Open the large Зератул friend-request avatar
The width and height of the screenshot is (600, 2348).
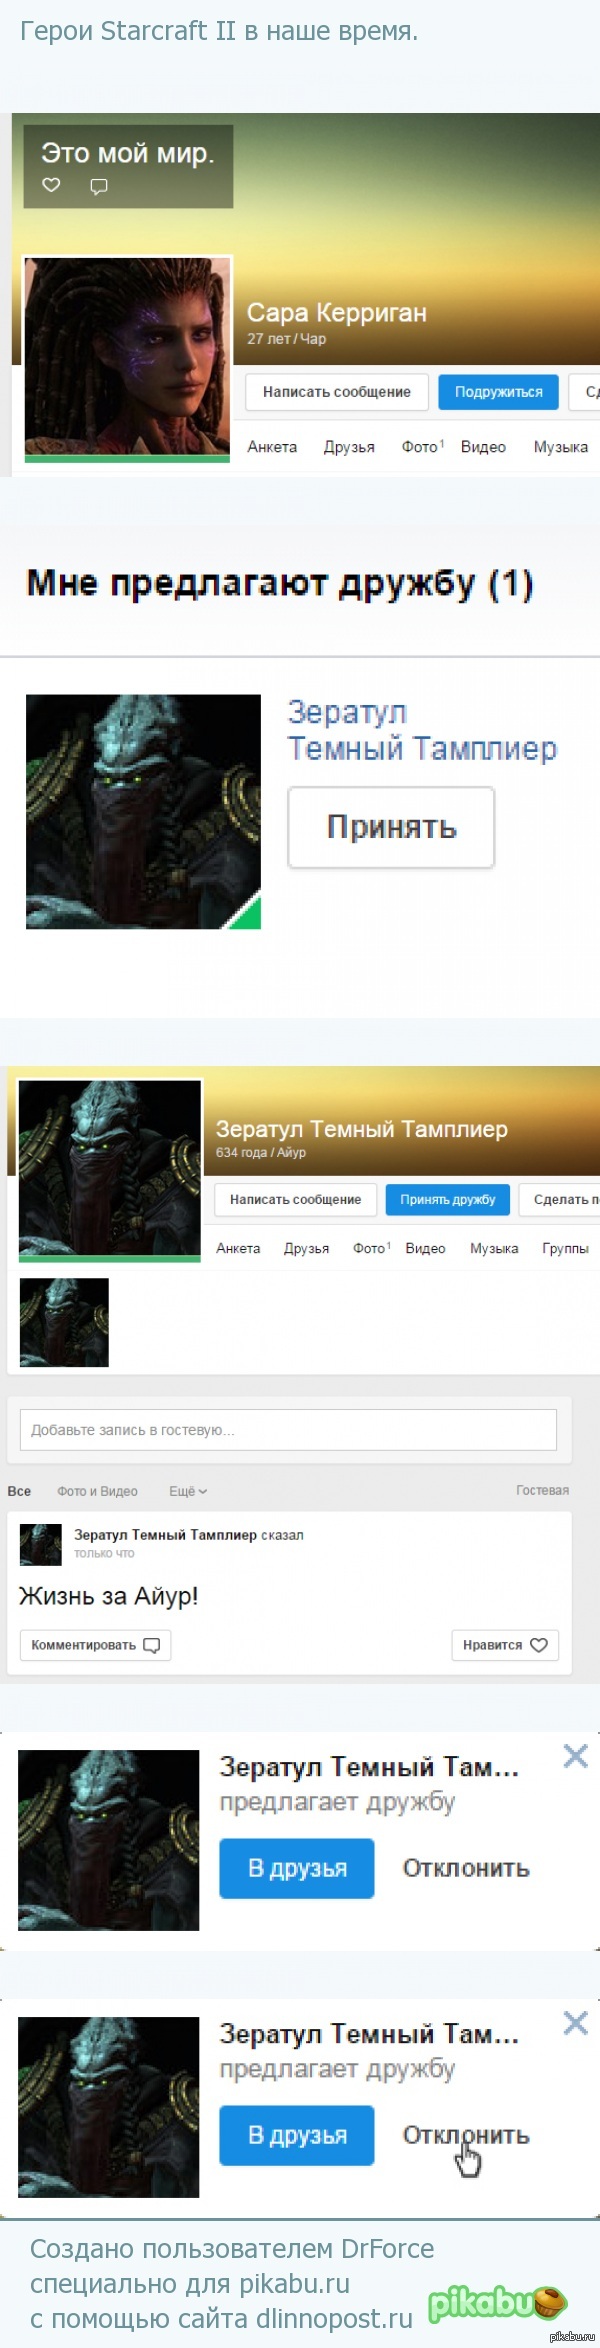pyautogui.click(x=143, y=812)
